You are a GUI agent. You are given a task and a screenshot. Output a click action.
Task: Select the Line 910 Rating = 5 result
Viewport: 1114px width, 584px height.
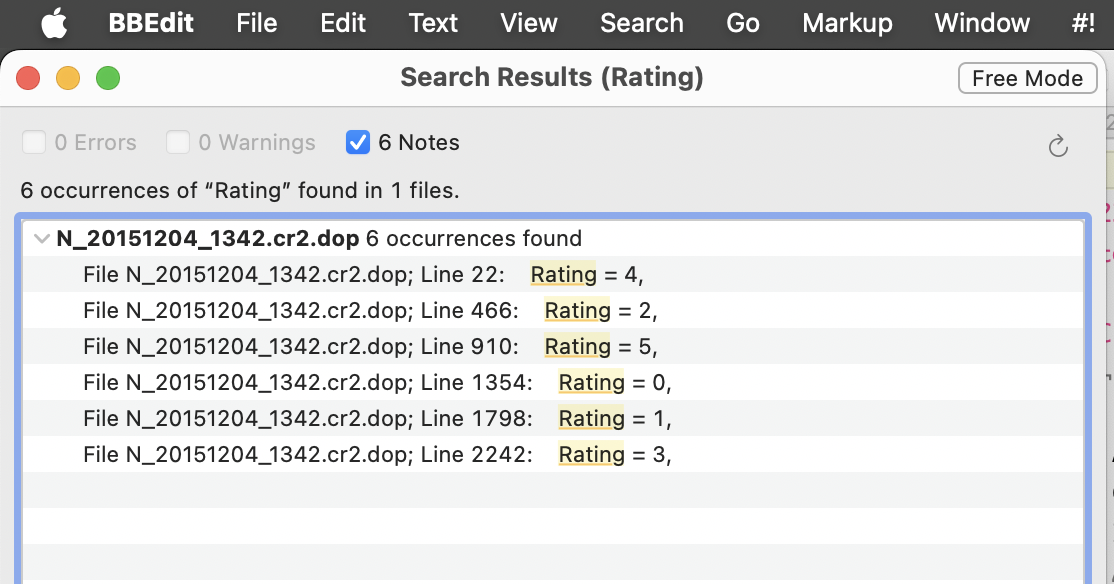click(553, 347)
